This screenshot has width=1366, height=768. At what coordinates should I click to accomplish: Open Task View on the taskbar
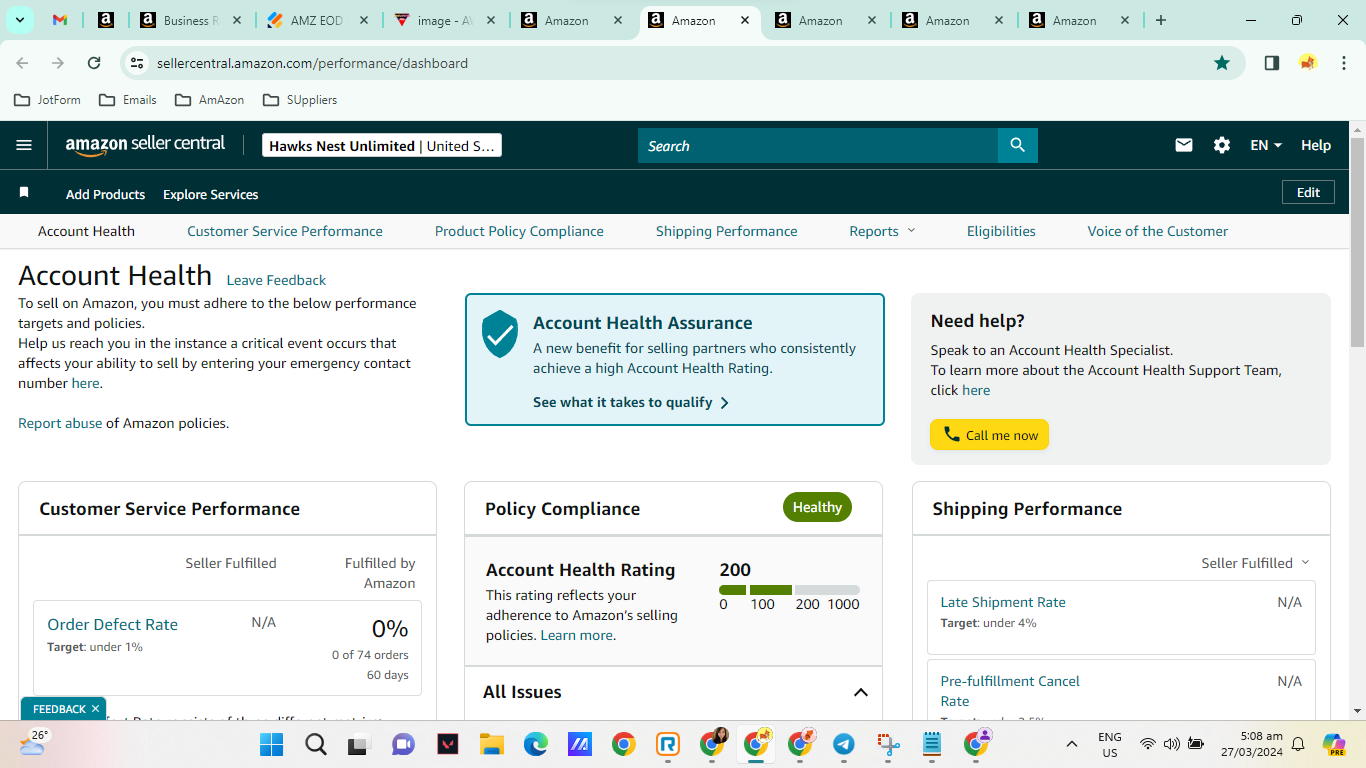coord(359,744)
